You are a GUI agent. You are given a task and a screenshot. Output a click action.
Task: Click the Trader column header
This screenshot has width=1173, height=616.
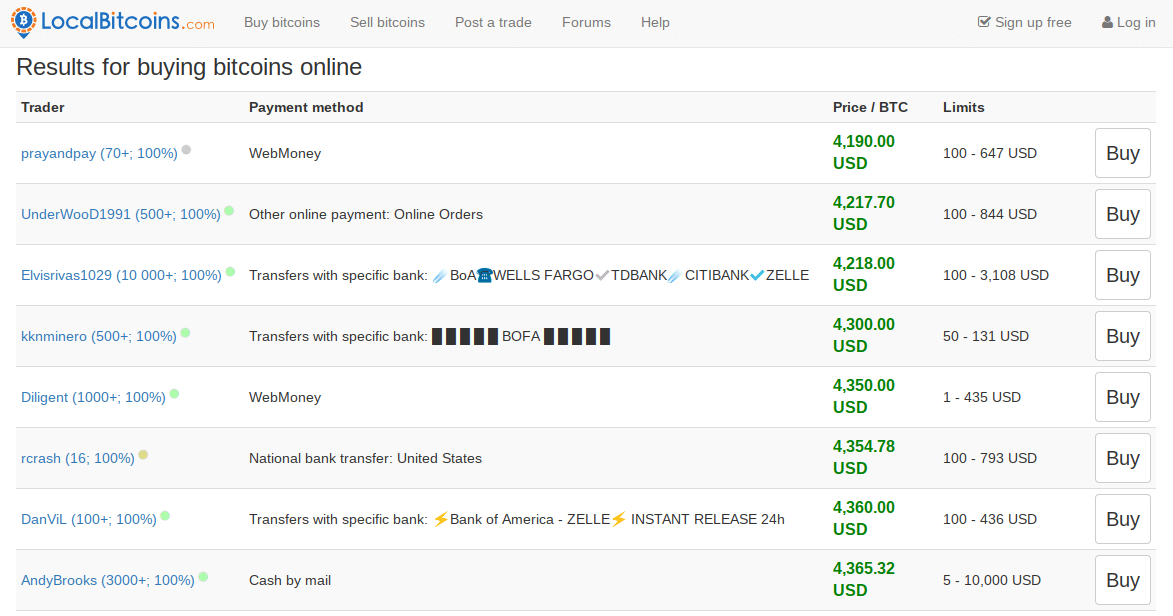[43, 107]
